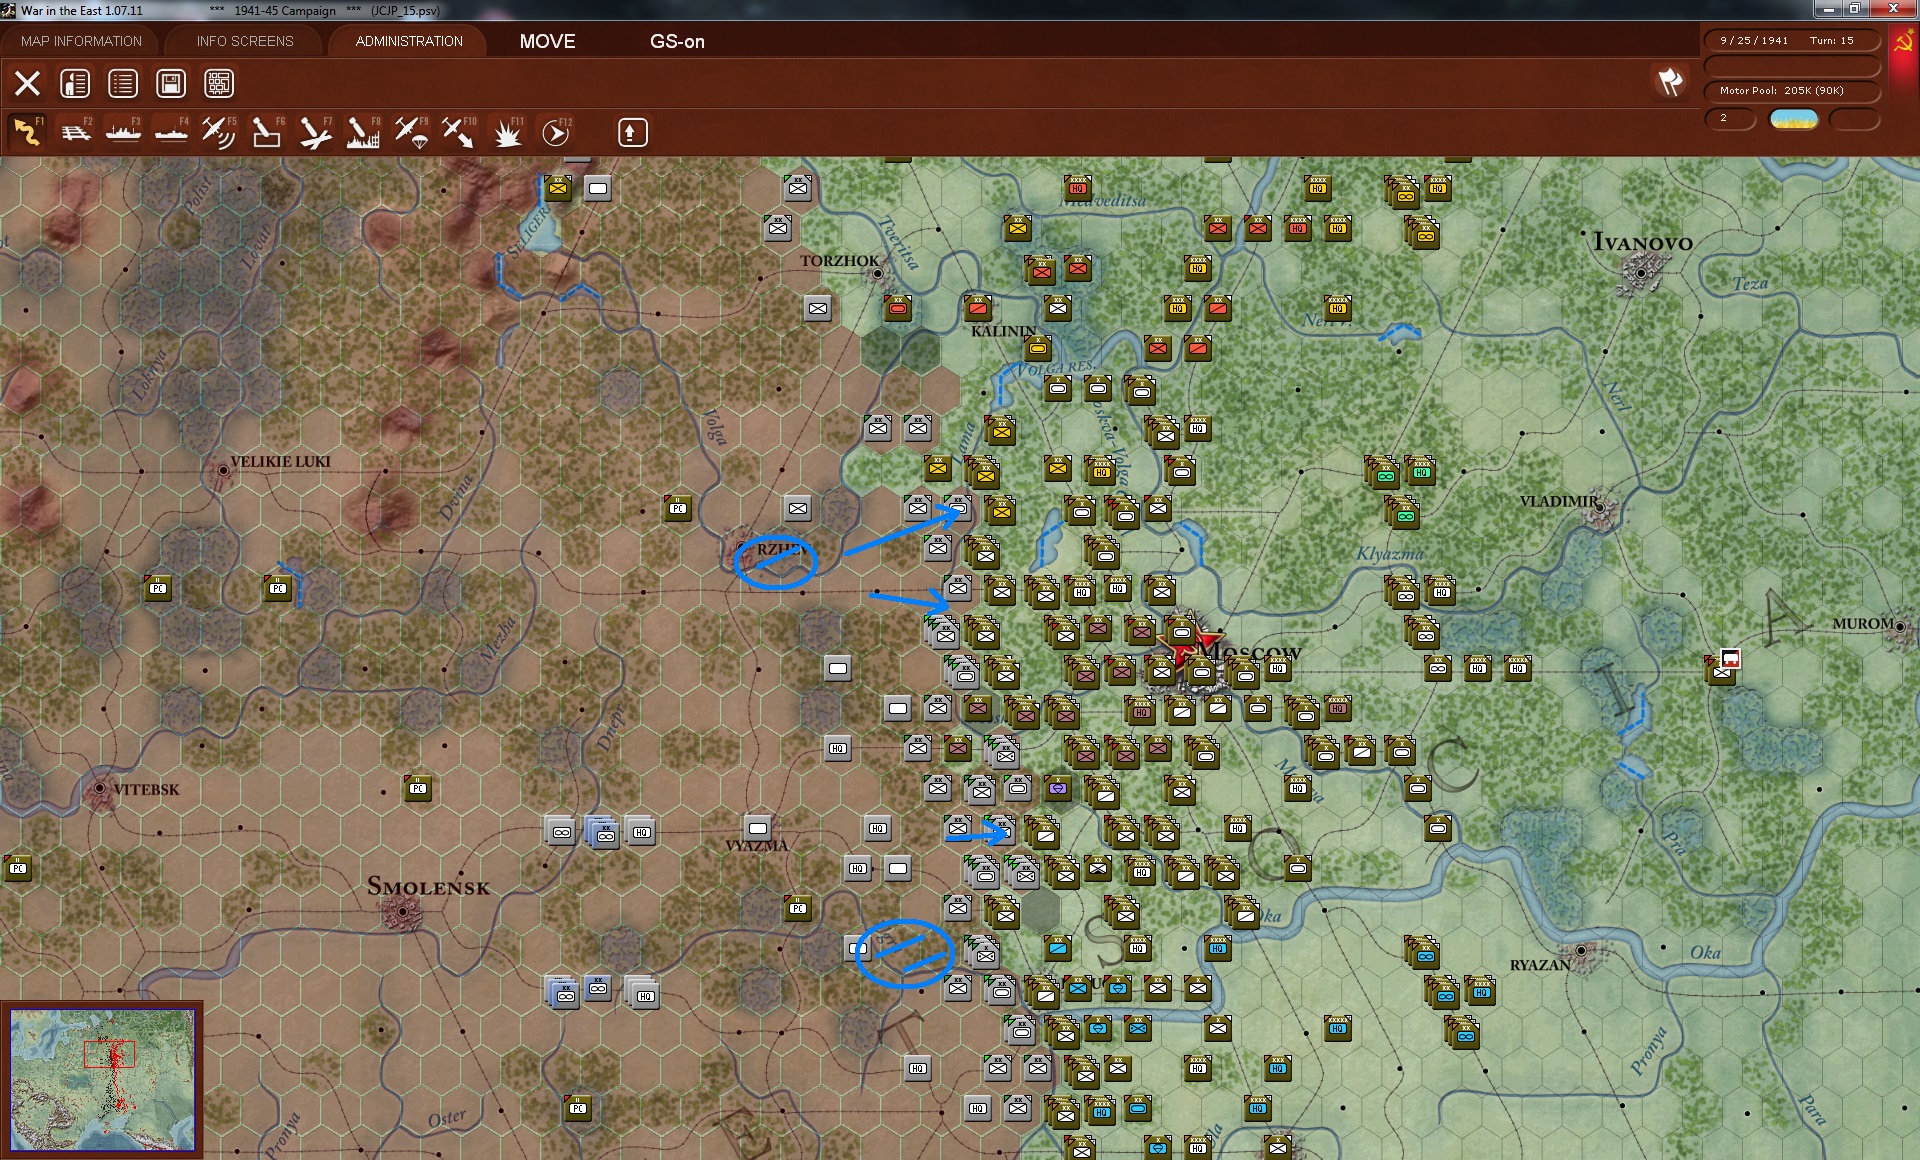The width and height of the screenshot is (1920, 1160).
Task: Click the Smolensk city hex
Action: click(x=403, y=912)
